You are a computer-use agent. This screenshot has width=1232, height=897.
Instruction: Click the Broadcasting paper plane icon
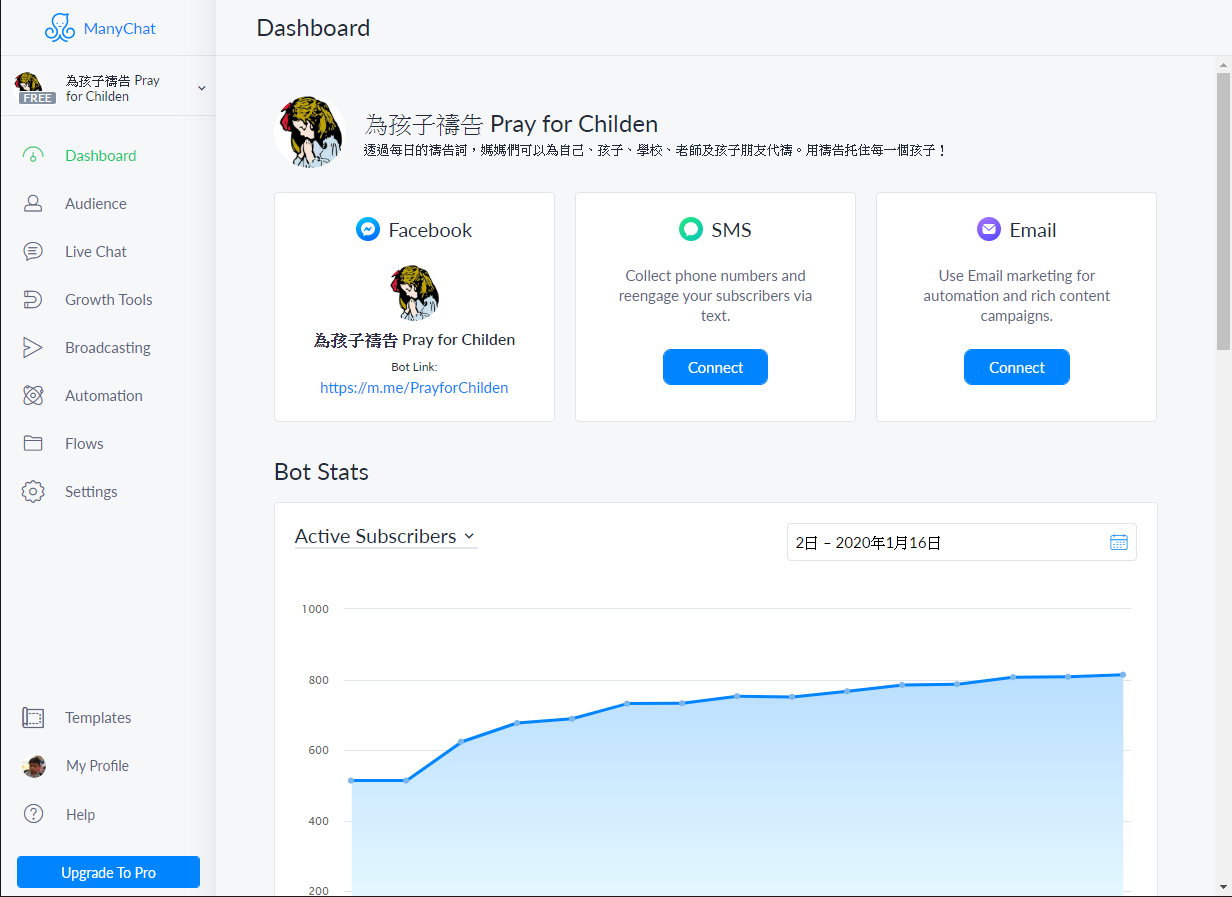click(33, 347)
